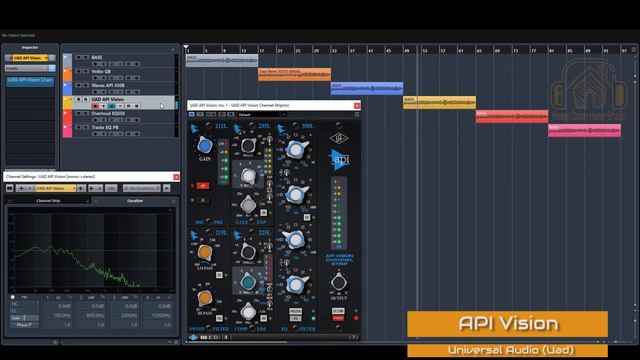Toggle the Phase 0° button
This screenshot has height=360, width=640.
24,325
